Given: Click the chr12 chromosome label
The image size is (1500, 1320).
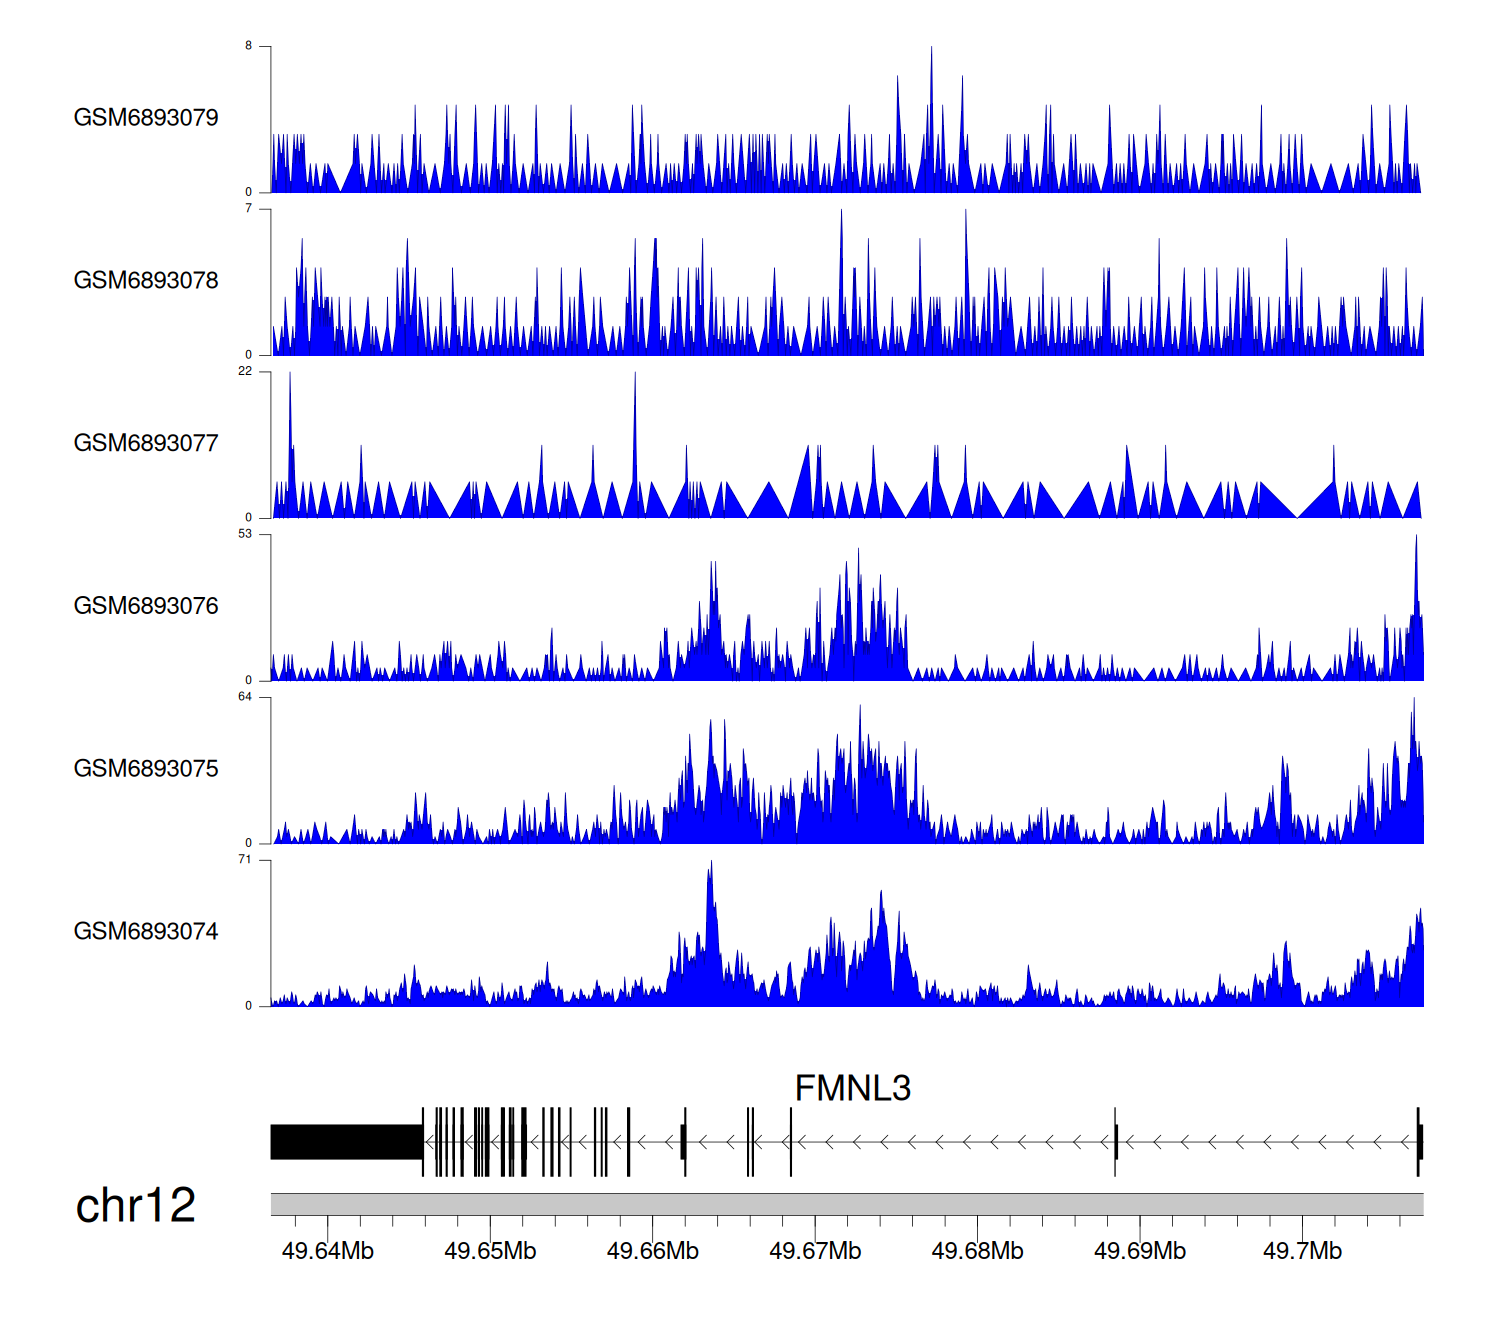Looking at the screenshot, I should [x=135, y=1206].
